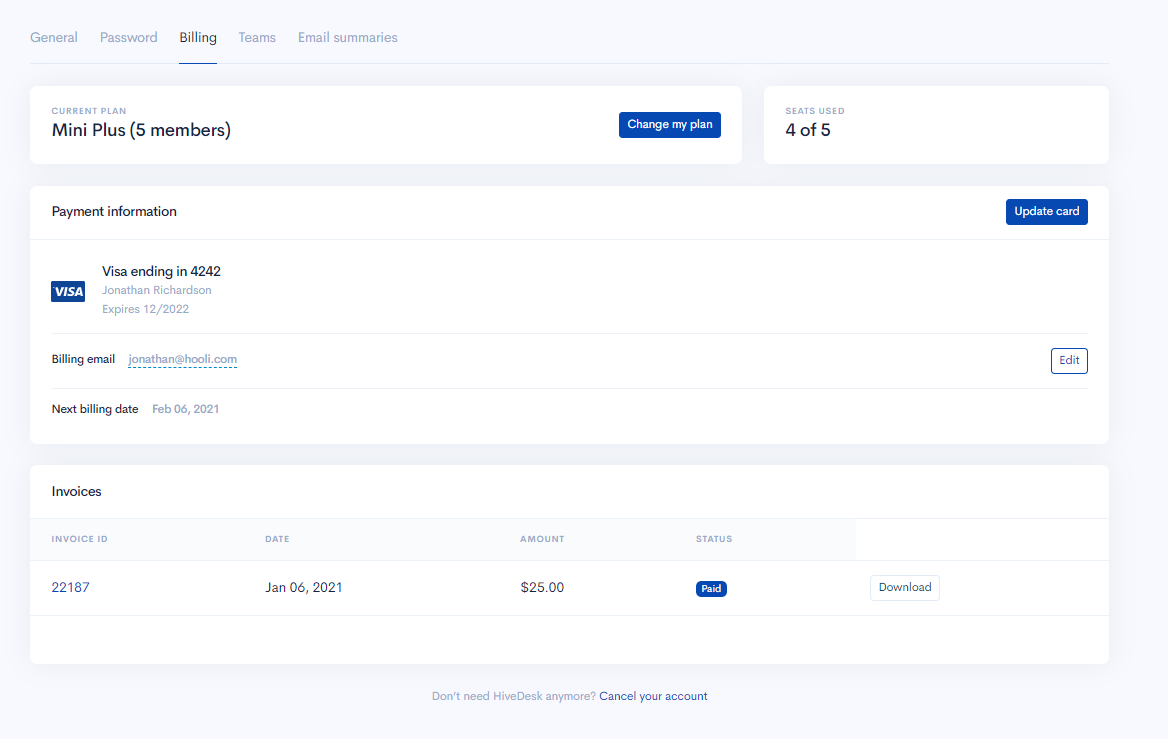Click the cardholder name Jonathan Richardson
Screen dimensions: 1168x739
(156, 290)
